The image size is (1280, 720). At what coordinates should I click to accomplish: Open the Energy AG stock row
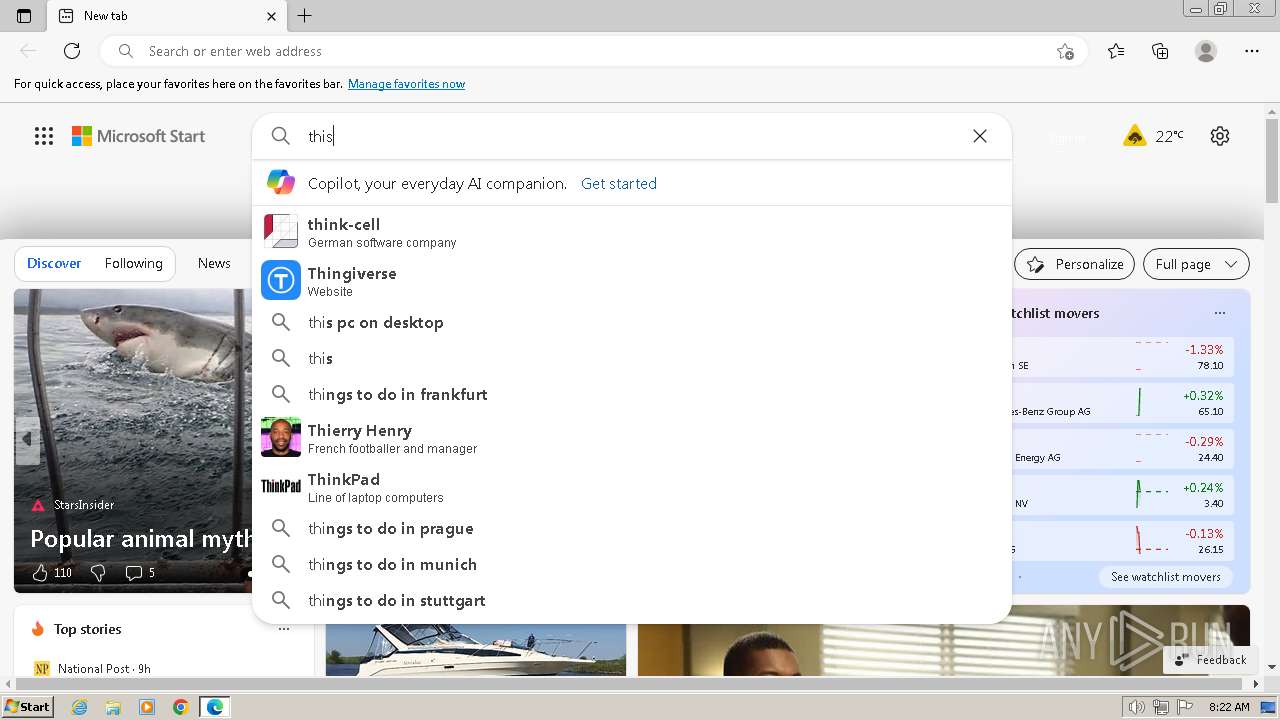(1122, 449)
